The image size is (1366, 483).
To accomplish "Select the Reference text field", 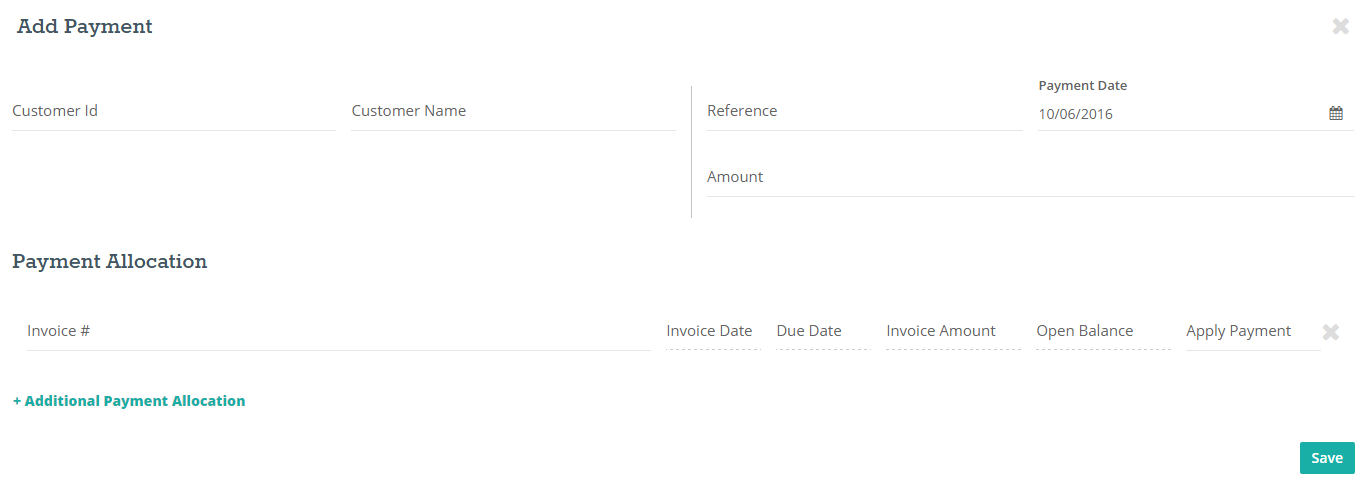I will tap(865, 111).
